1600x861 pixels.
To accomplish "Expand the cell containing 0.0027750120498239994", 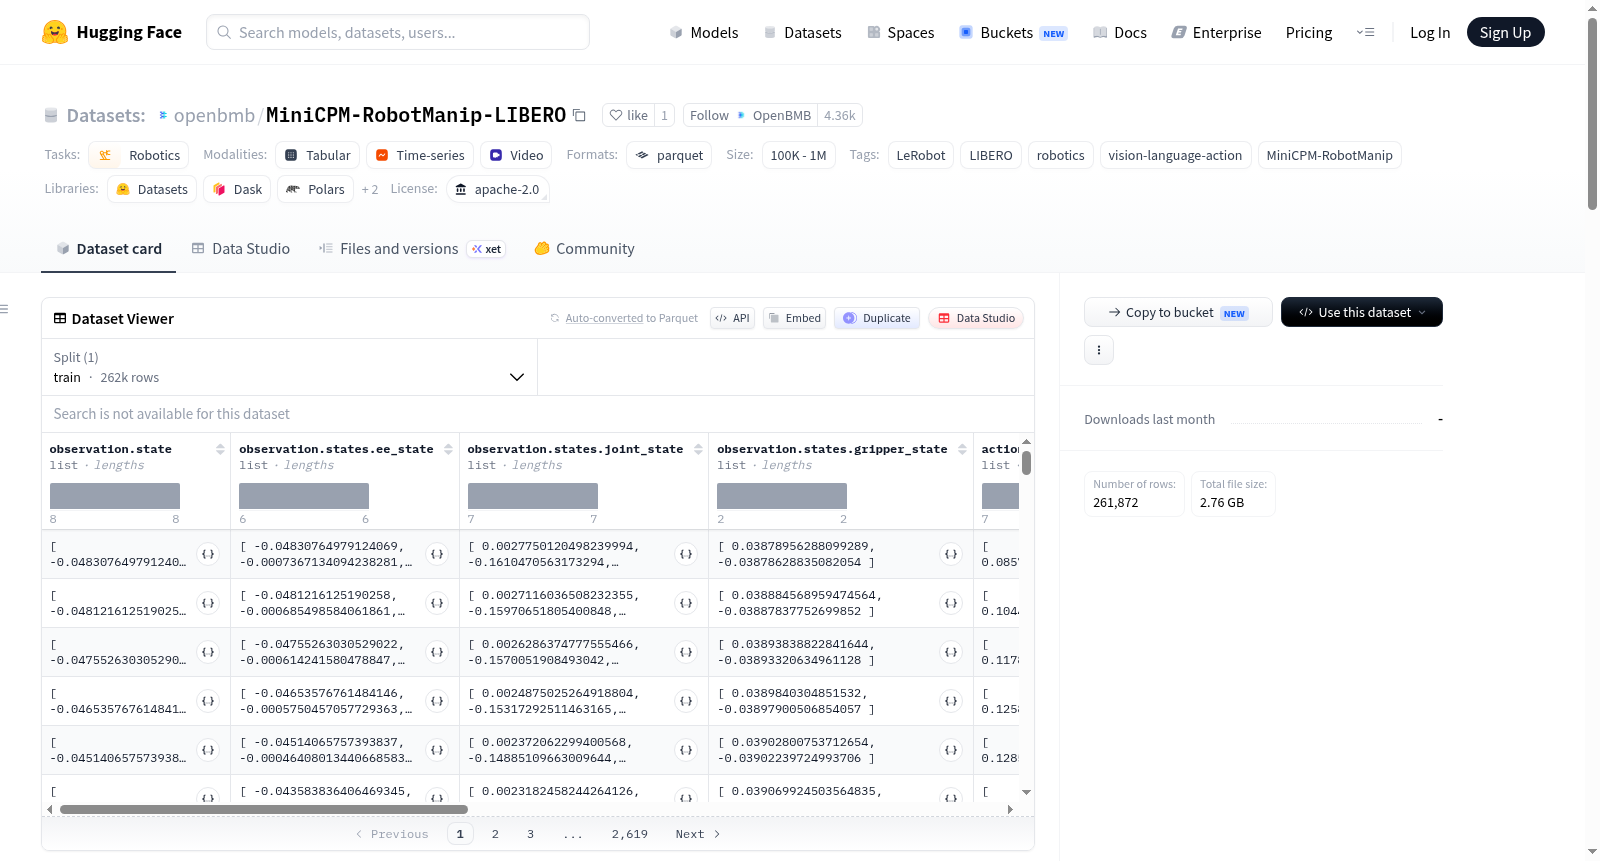I will (x=686, y=554).
